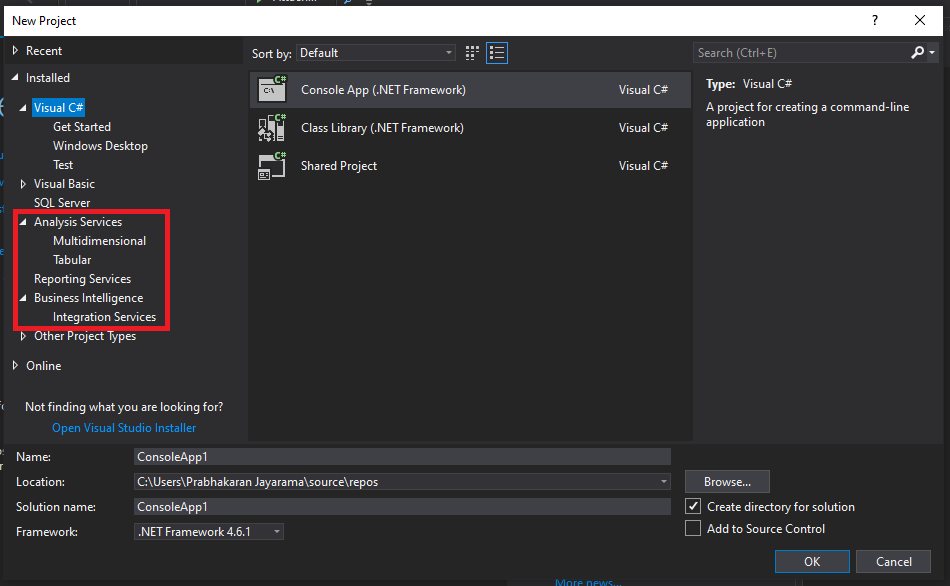Select Other Project Types in the tree
Viewport: 950px width, 586px height.
(x=85, y=336)
